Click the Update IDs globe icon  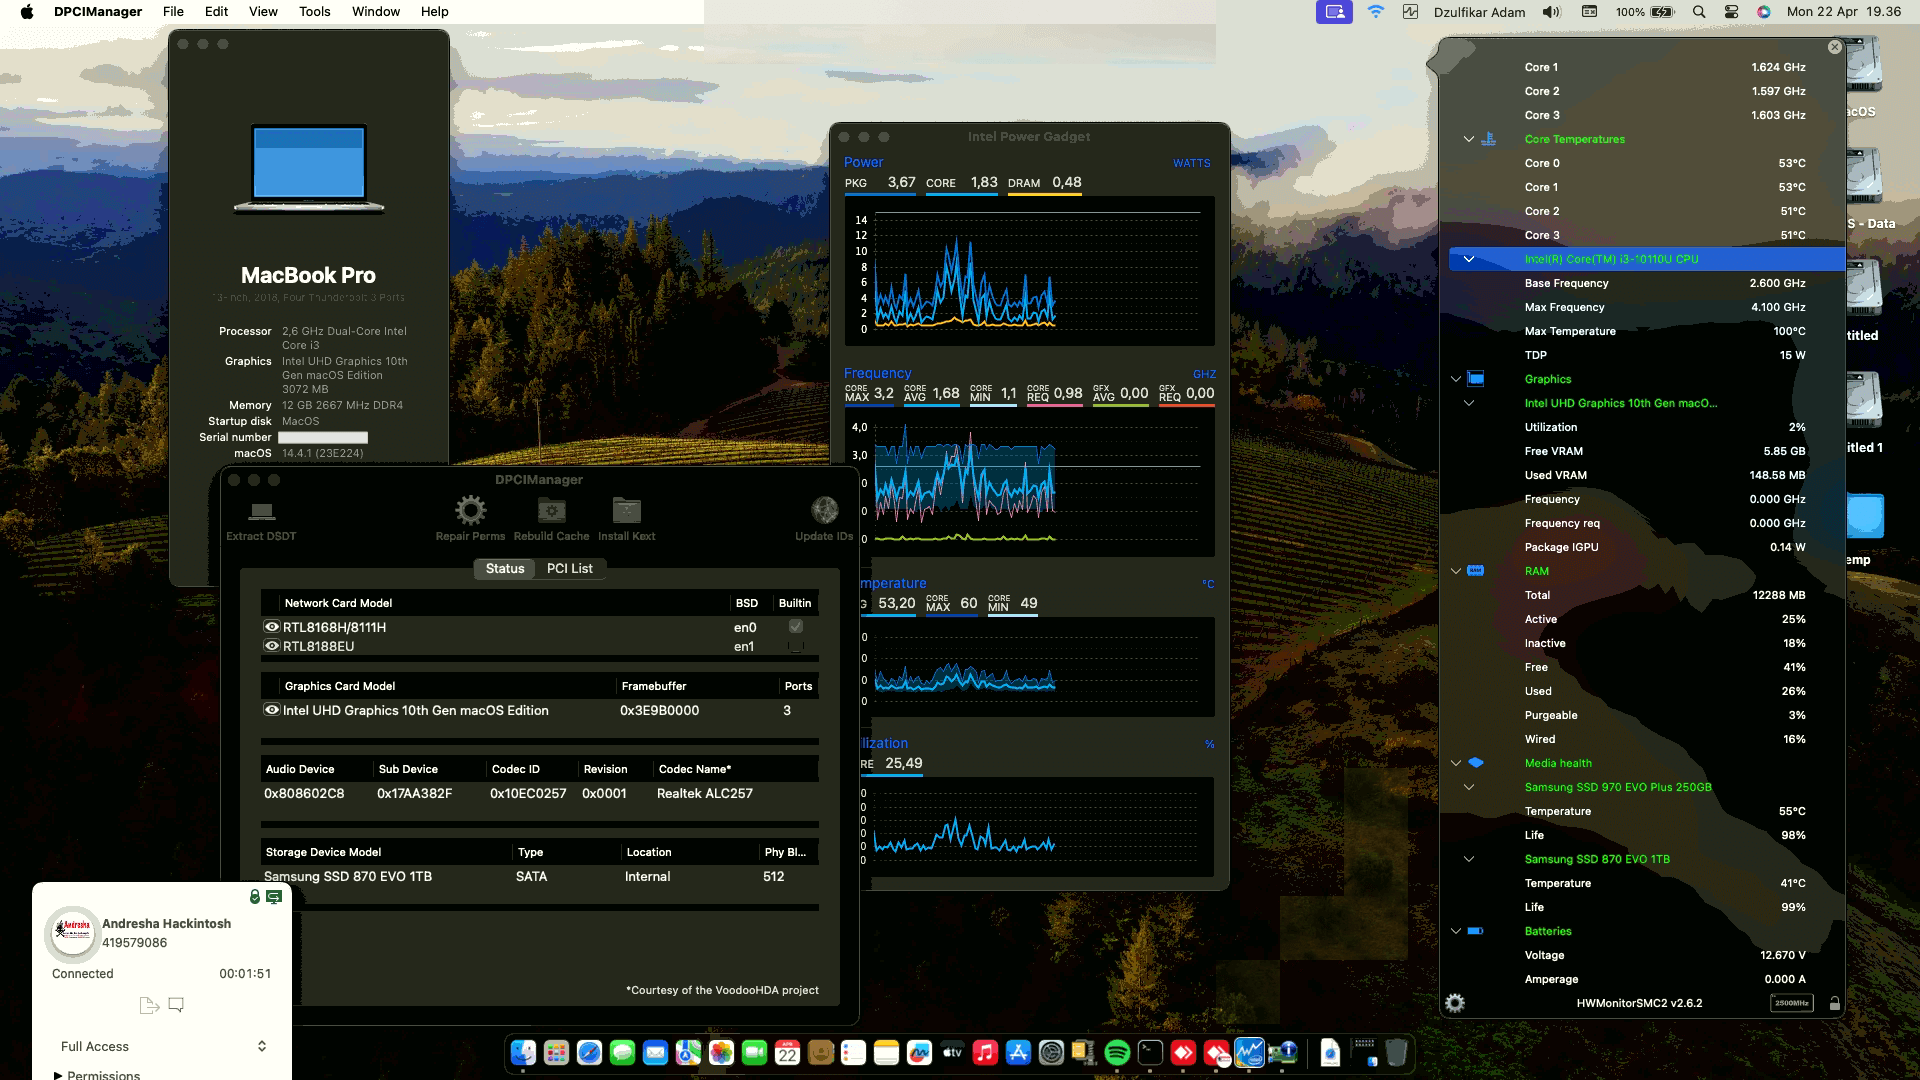coord(824,511)
